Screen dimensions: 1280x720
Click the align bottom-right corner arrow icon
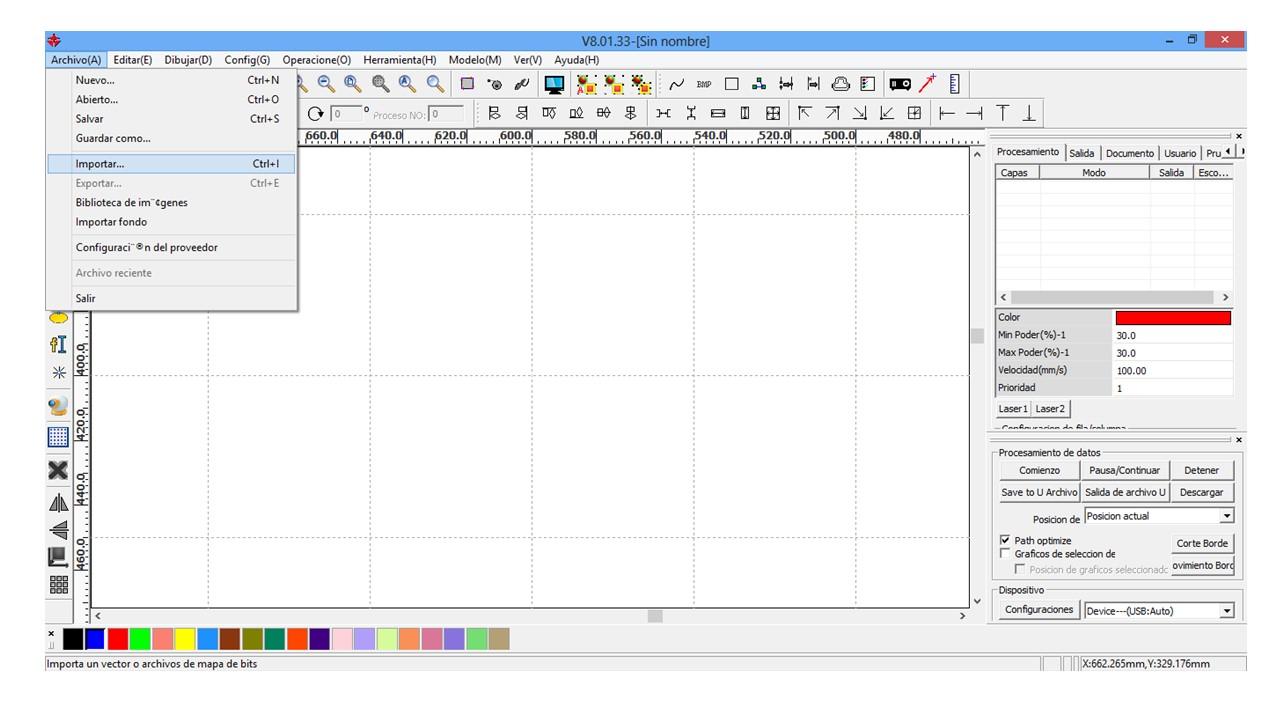tap(859, 114)
